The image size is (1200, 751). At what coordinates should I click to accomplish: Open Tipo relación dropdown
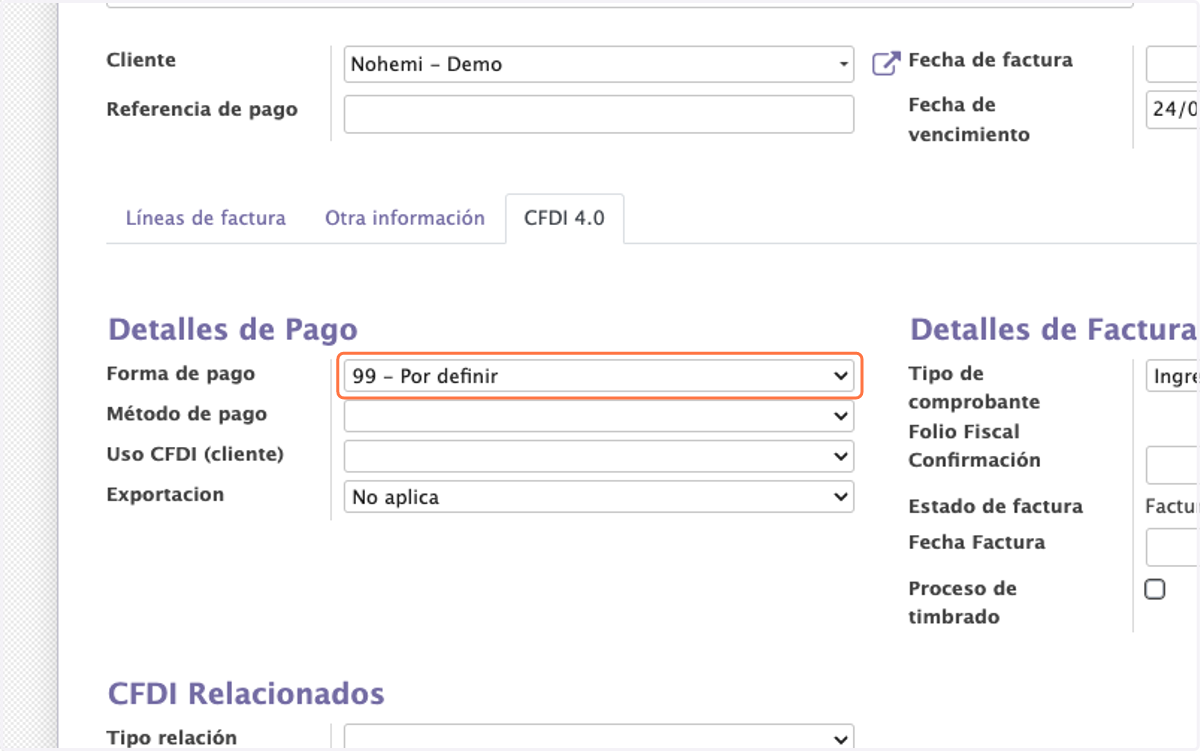click(599, 738)
